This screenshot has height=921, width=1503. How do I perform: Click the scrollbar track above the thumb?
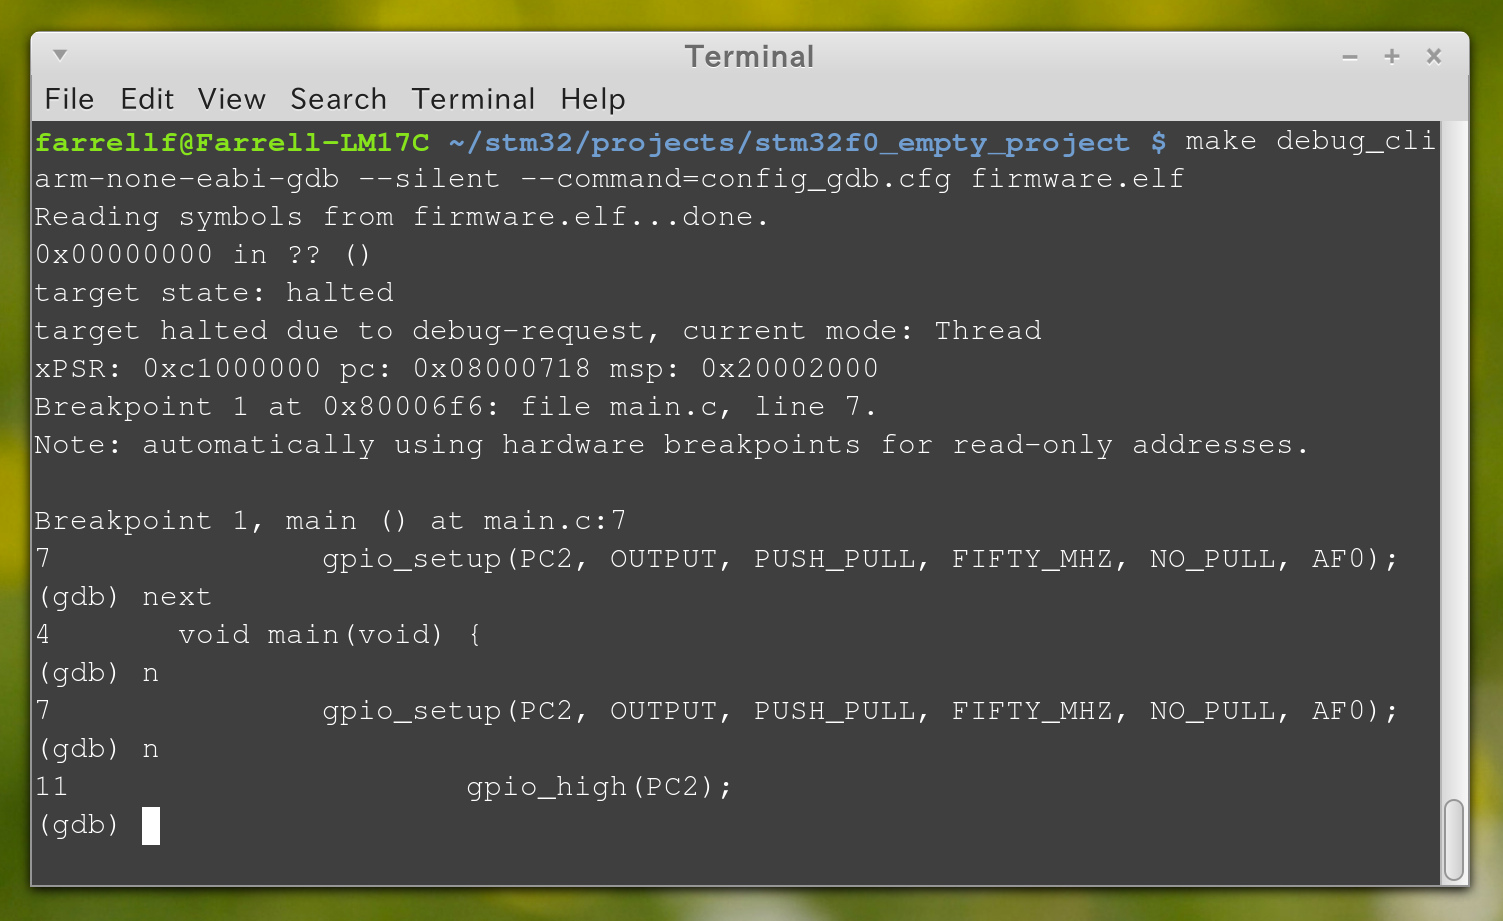1454,460
